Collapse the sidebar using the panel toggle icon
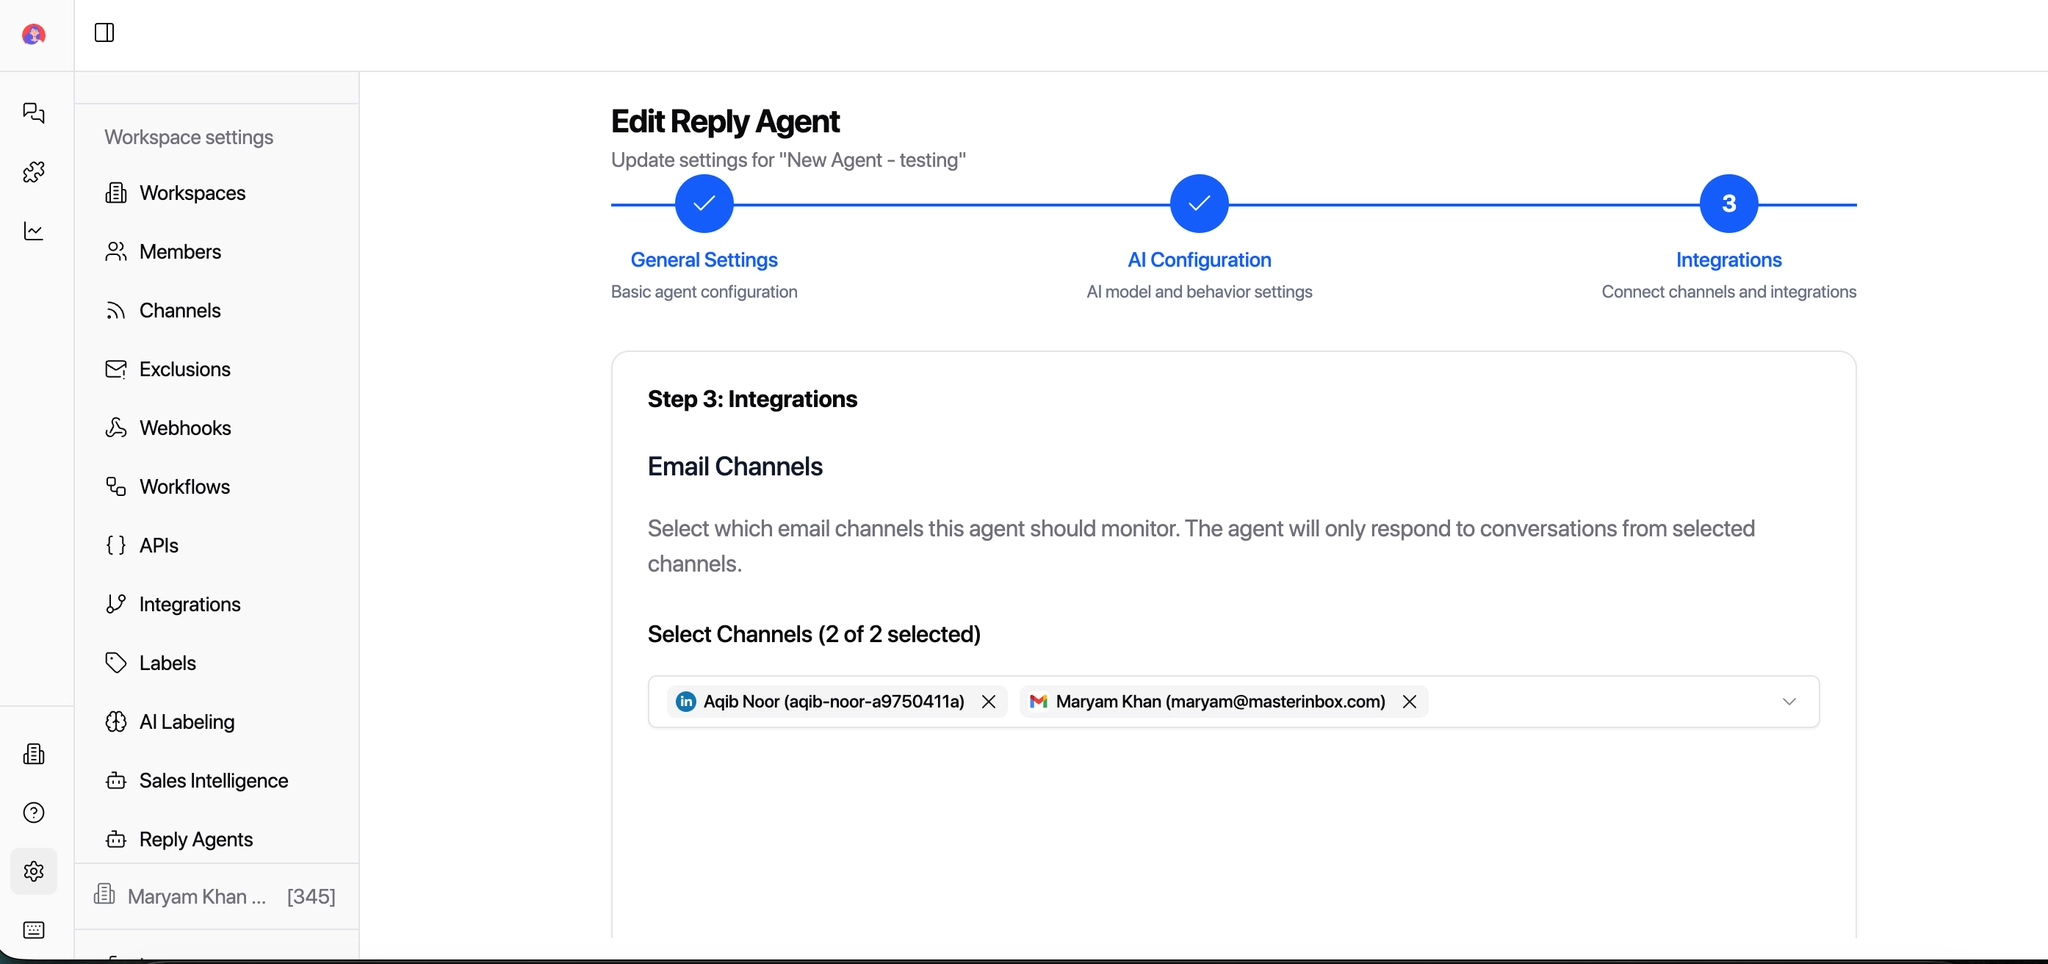2048x964 pixels. [103, 32]
